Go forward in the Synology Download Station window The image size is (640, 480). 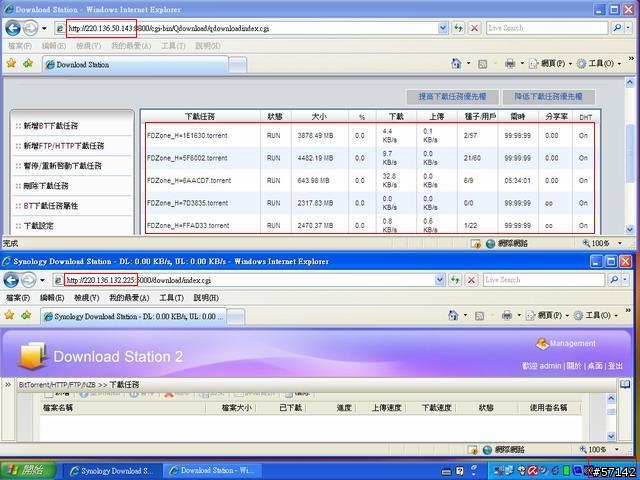coord(29,280)
